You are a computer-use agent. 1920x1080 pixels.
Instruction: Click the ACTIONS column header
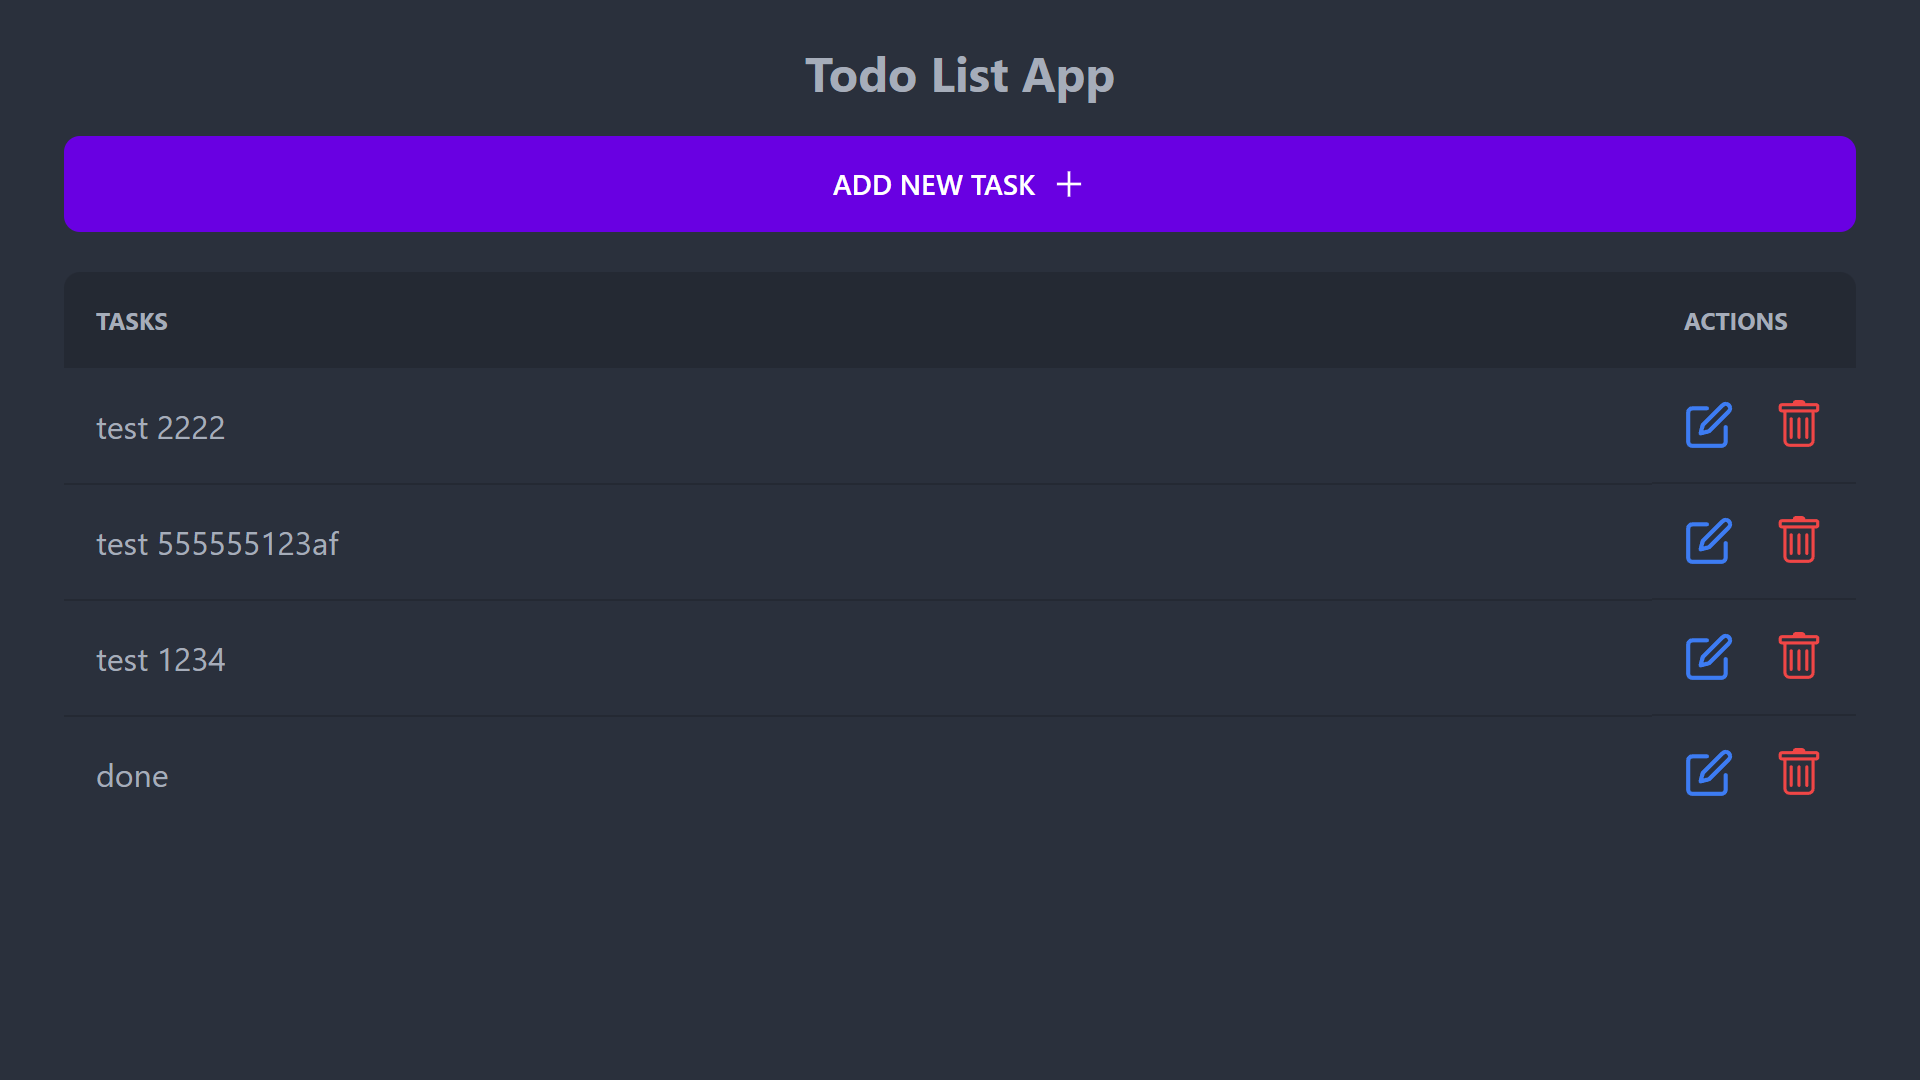point(1735,322)
